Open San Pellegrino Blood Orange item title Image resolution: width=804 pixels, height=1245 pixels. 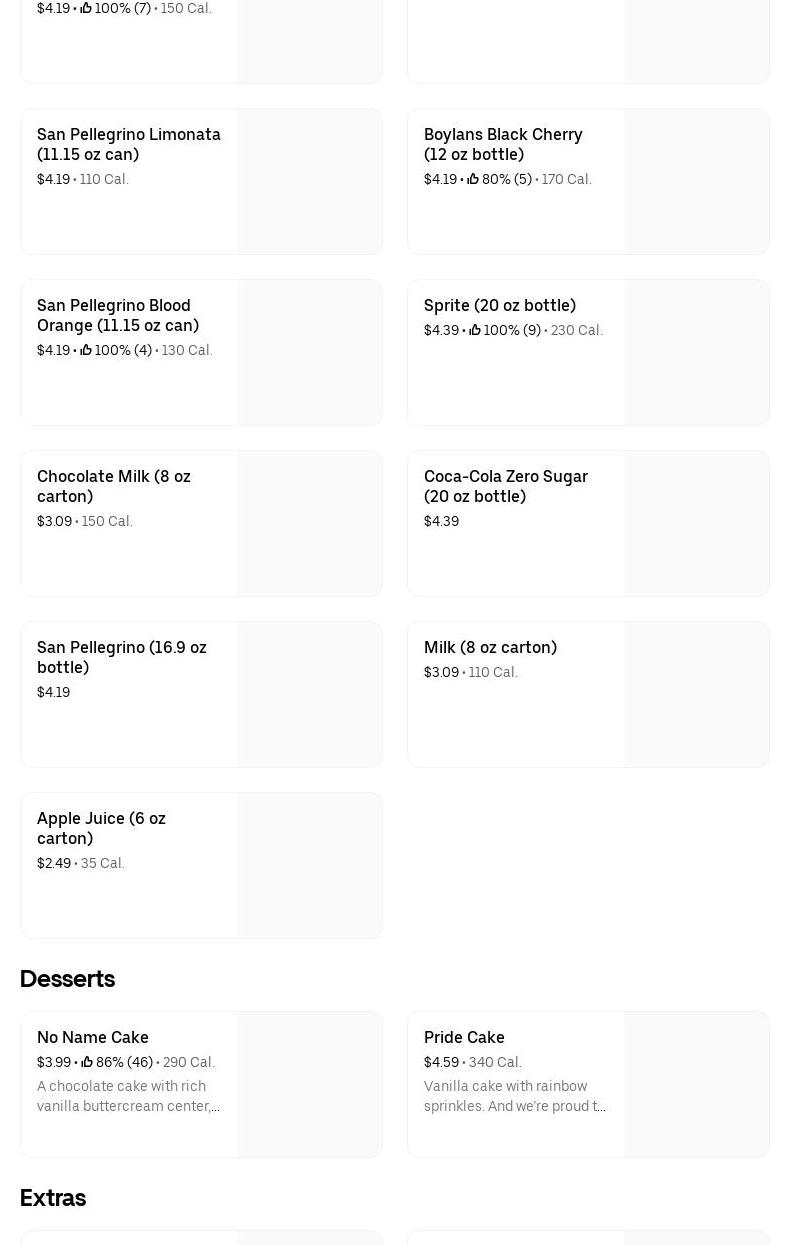[x=118, y=315]
